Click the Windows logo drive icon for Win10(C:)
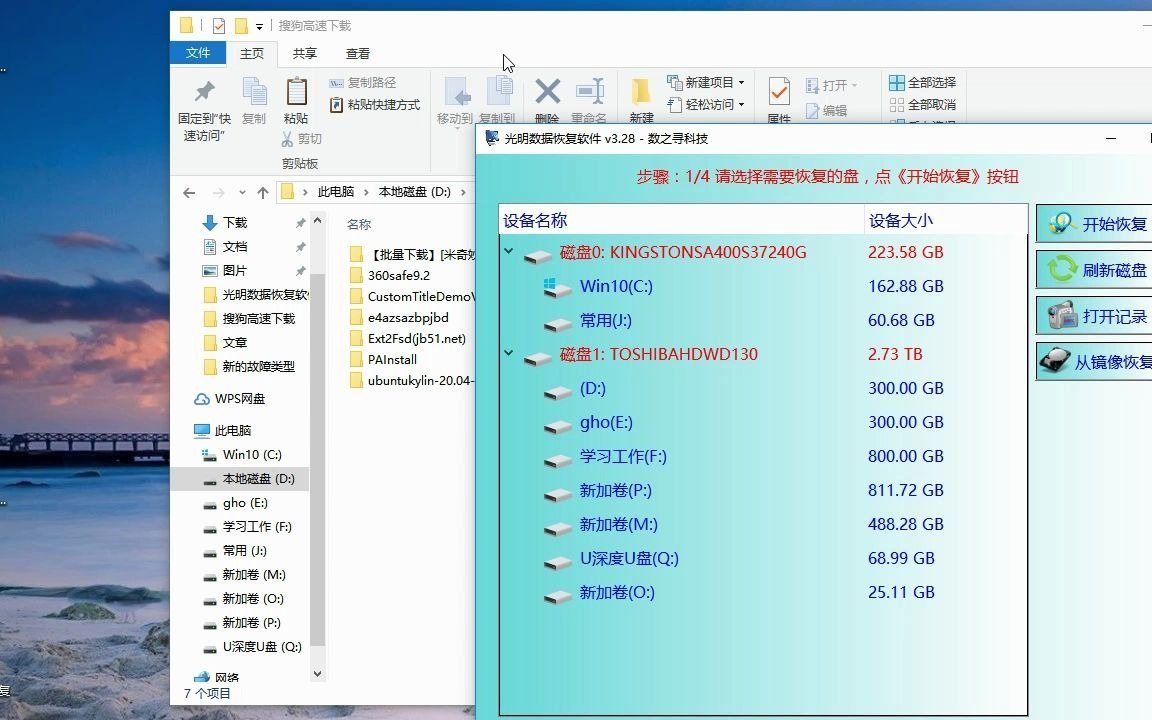 (557, 287)
